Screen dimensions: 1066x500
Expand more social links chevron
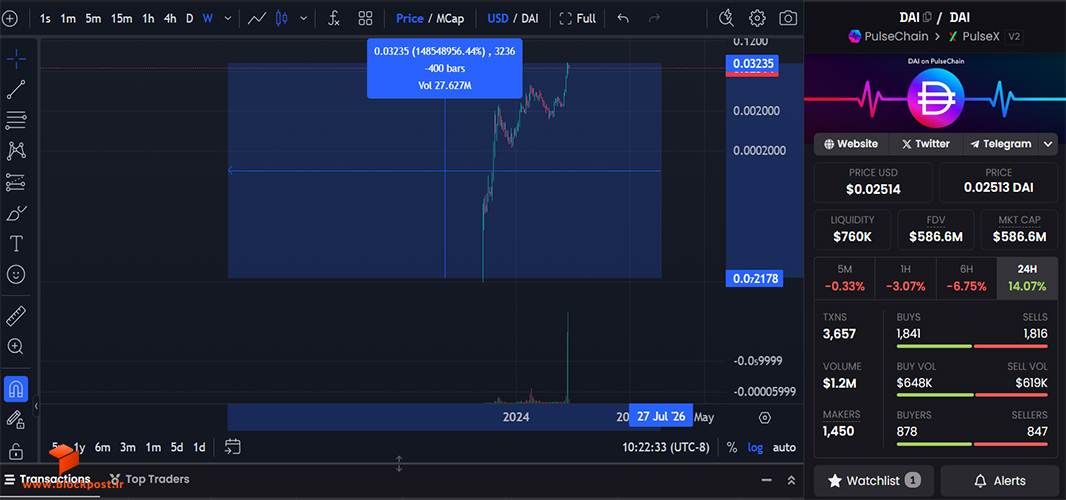coord(1048,144)
